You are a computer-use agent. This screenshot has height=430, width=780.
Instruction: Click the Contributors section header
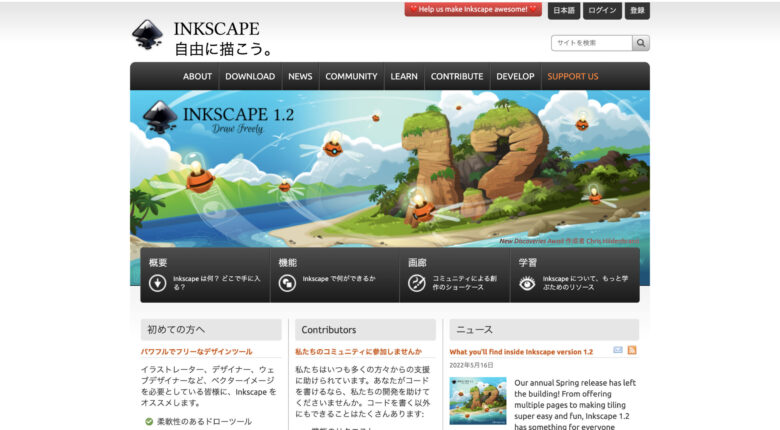tap(365, 329)
